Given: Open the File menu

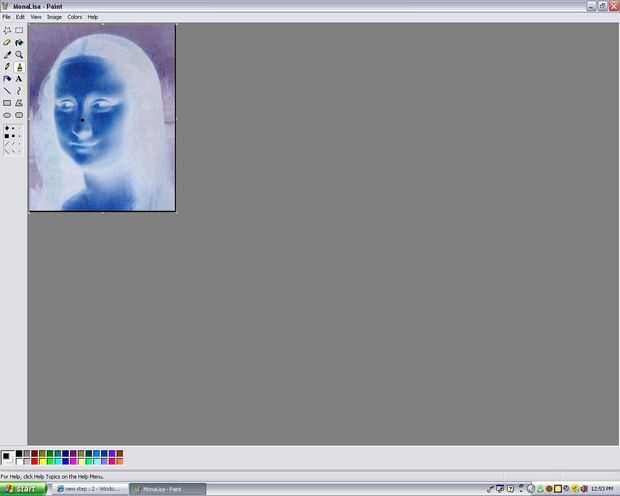Looking at the screenshot, I should (6, 17).
